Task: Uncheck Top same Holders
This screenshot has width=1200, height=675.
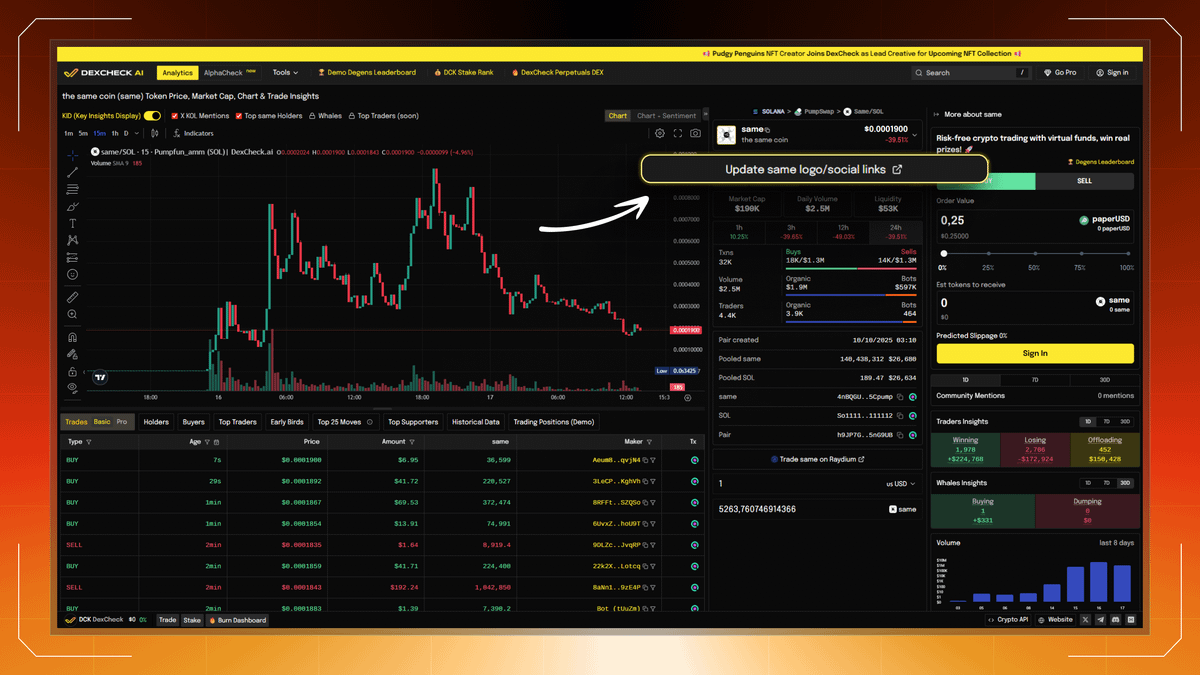Action: (x=239, y=116)
